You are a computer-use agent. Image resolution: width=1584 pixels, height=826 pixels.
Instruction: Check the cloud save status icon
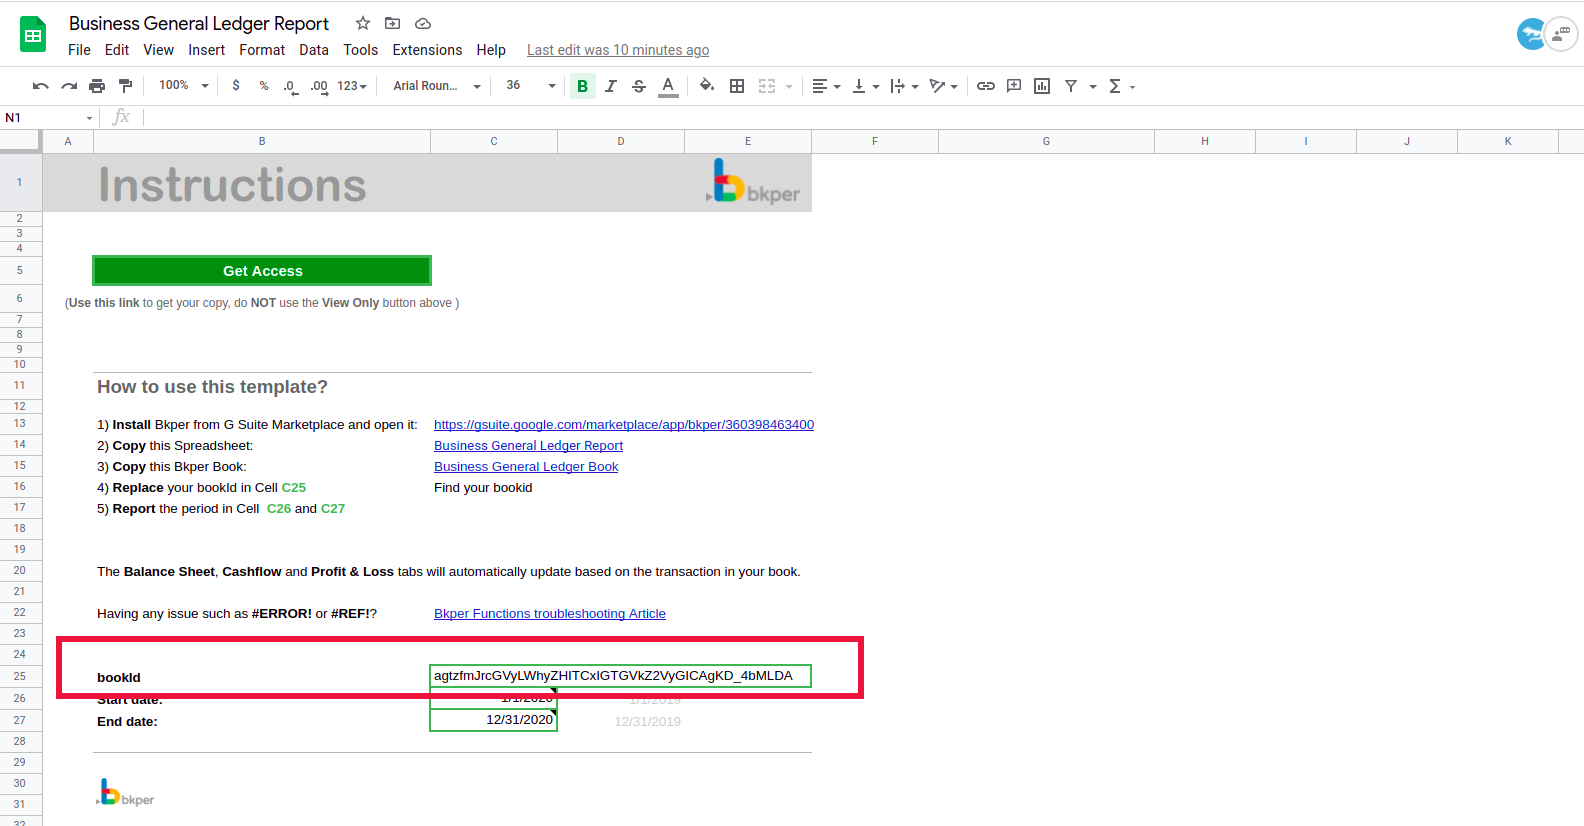coord(423,23)
